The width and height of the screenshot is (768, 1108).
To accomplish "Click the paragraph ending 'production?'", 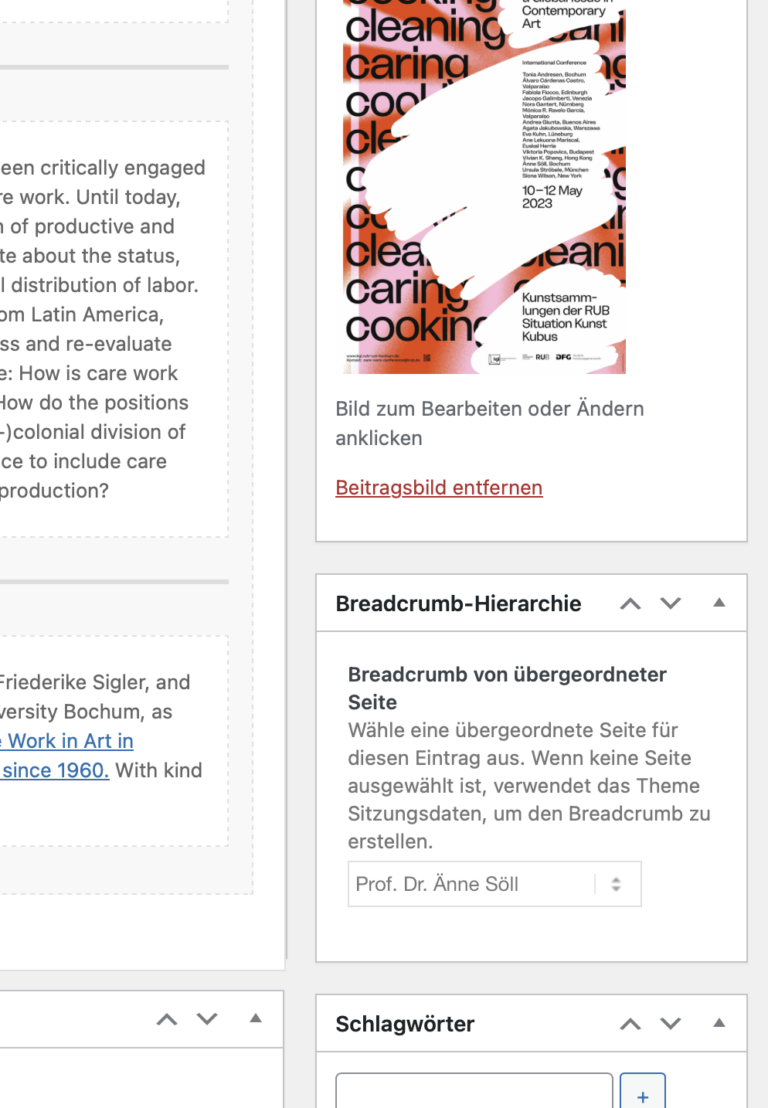I will [102, 329].
